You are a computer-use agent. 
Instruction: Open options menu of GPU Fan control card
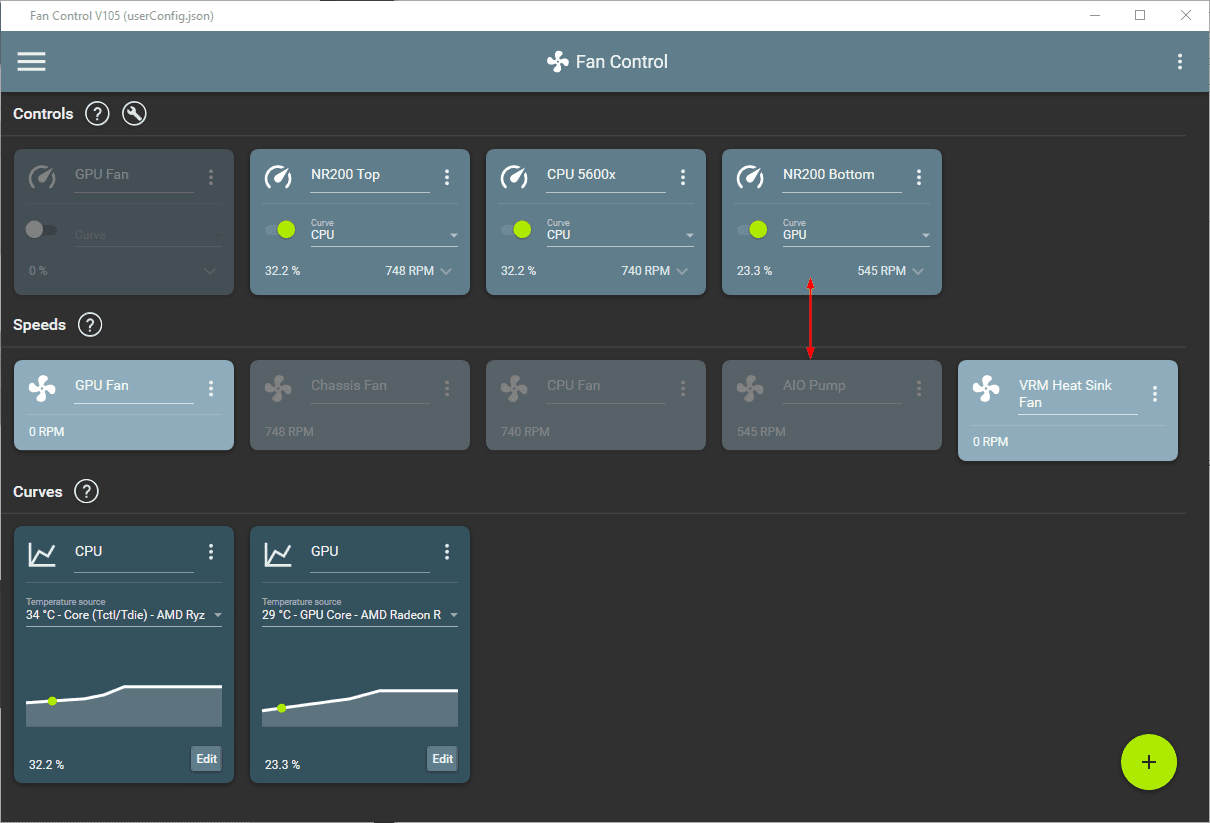click(x=211, y=177)
